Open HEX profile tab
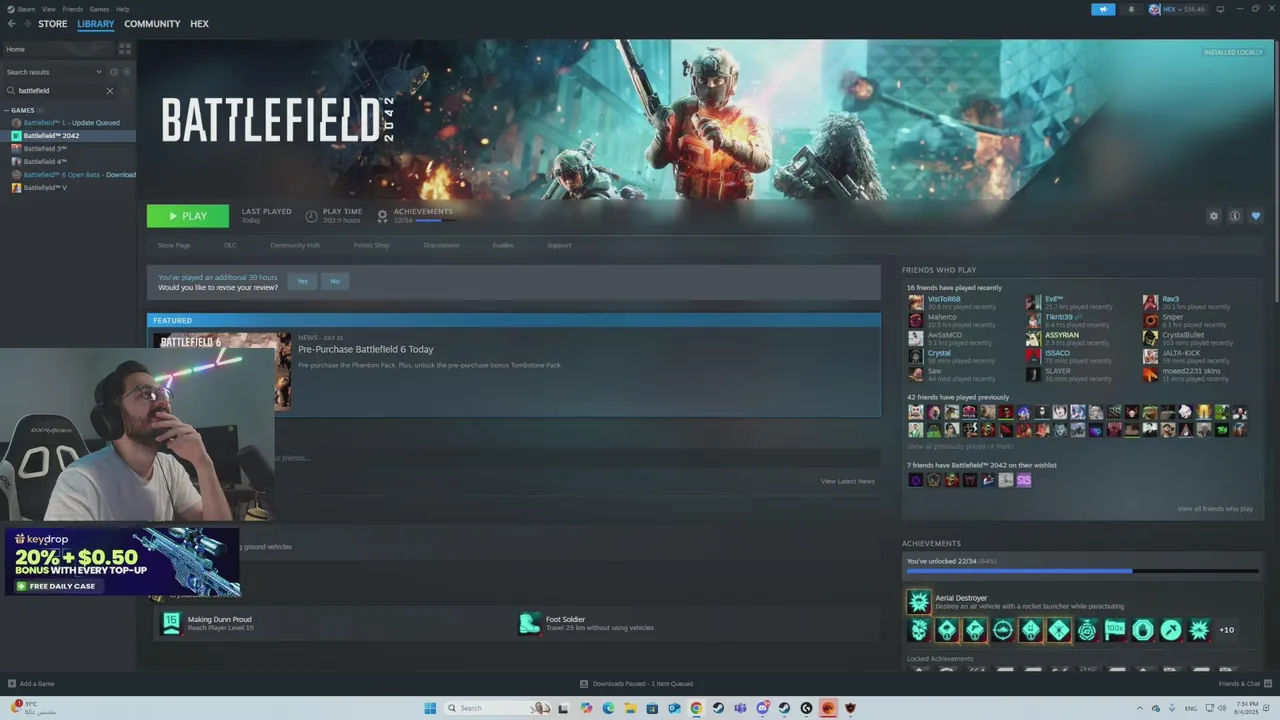1280x720 pixels. click(200, 24)
